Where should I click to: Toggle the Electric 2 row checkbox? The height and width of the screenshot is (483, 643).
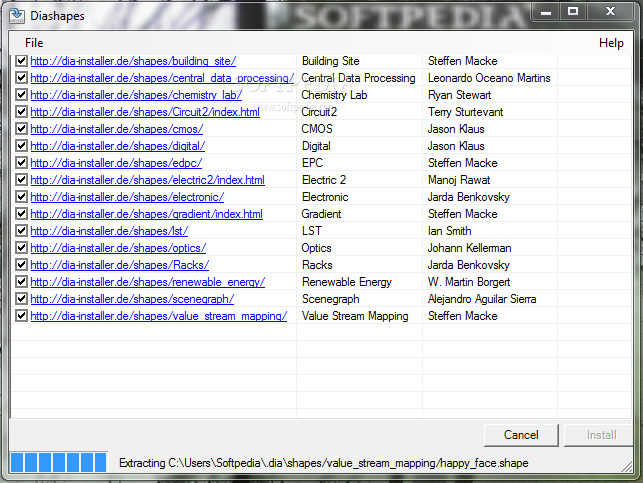pyautogui.click(x=21, y=180)
